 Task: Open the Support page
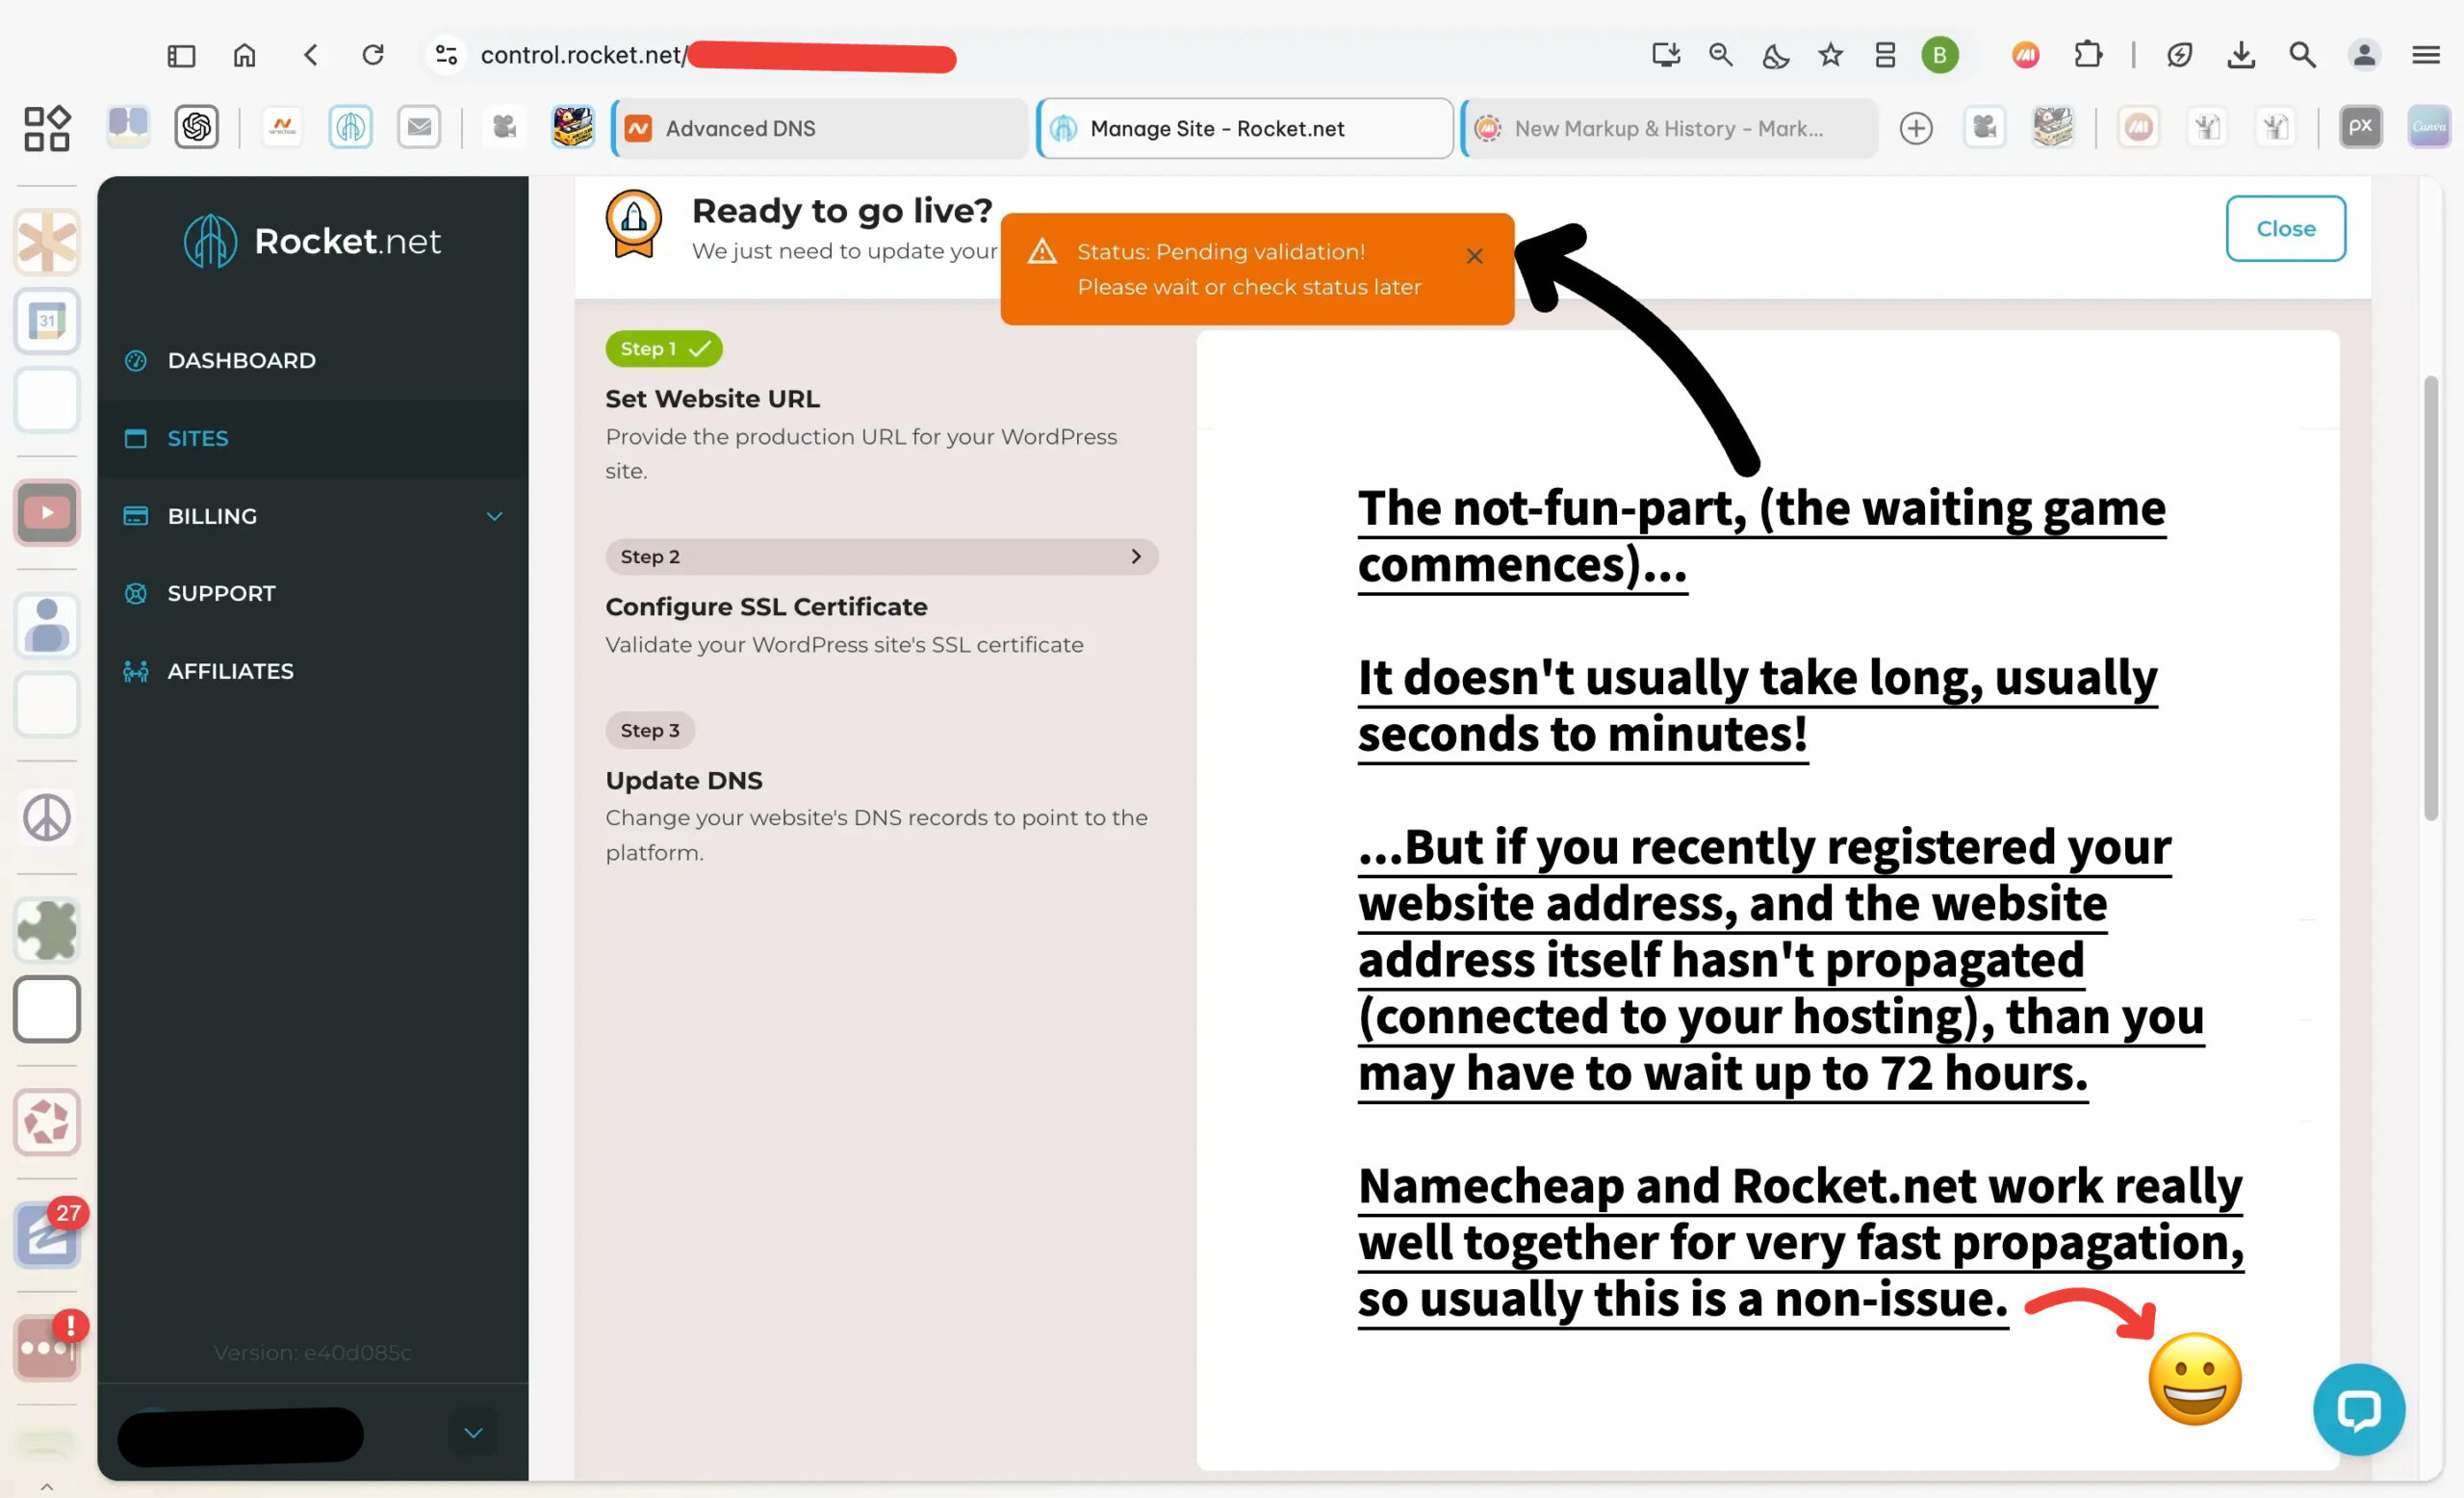(221, 593)
